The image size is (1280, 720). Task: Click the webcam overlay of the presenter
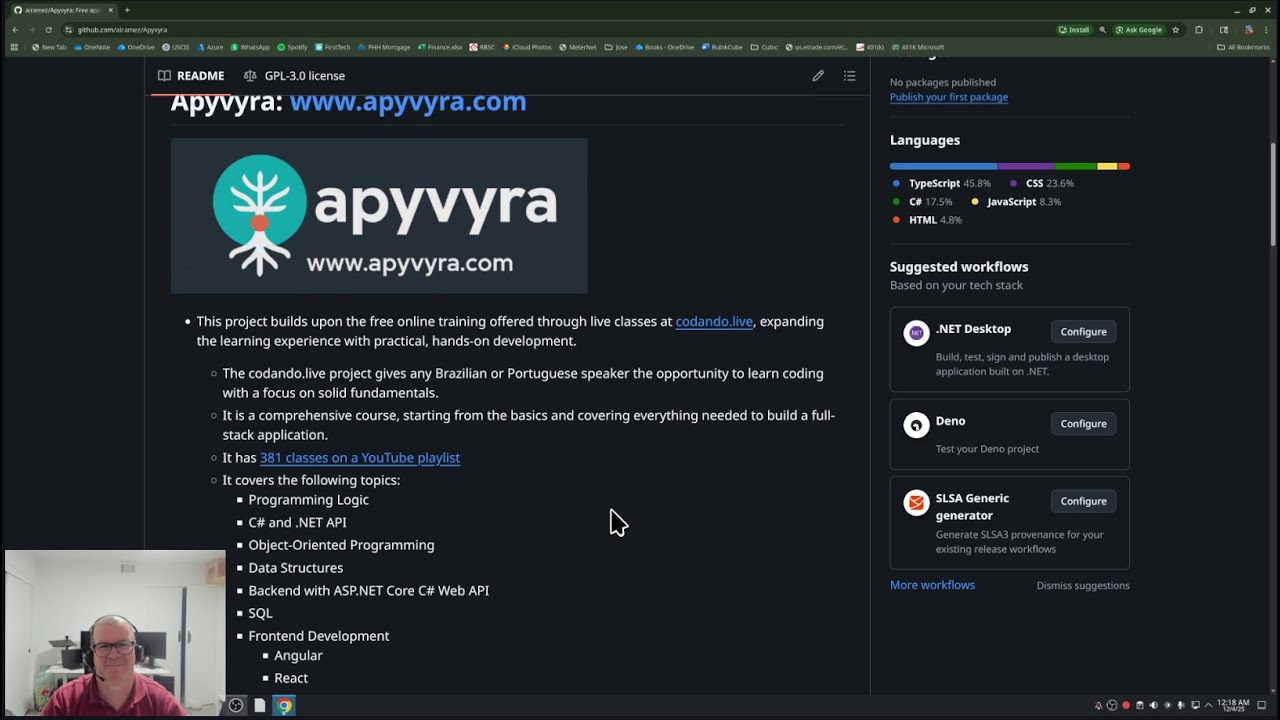point(115,632)
